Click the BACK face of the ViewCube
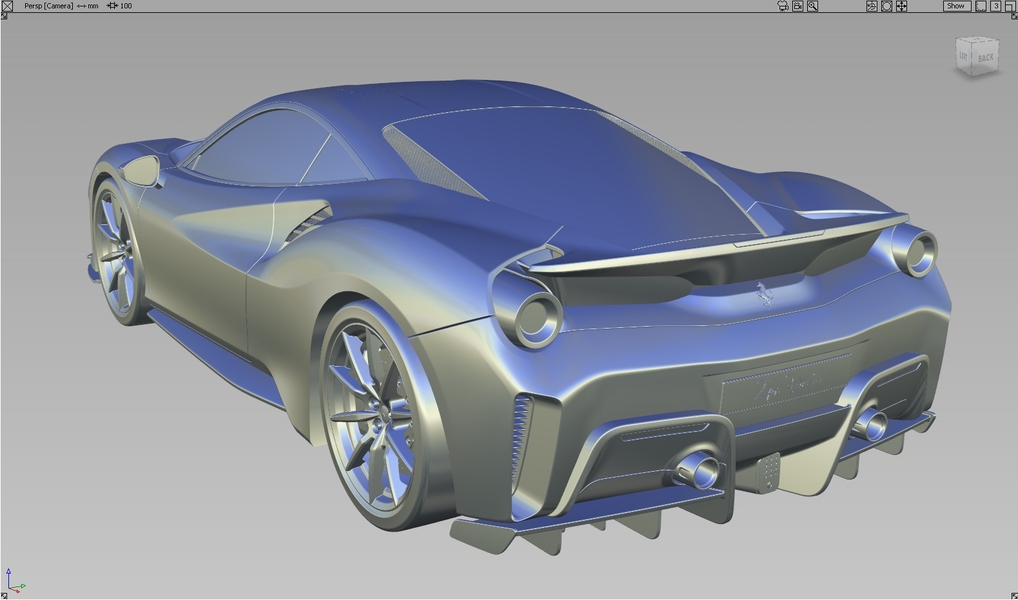 point(986,57)
